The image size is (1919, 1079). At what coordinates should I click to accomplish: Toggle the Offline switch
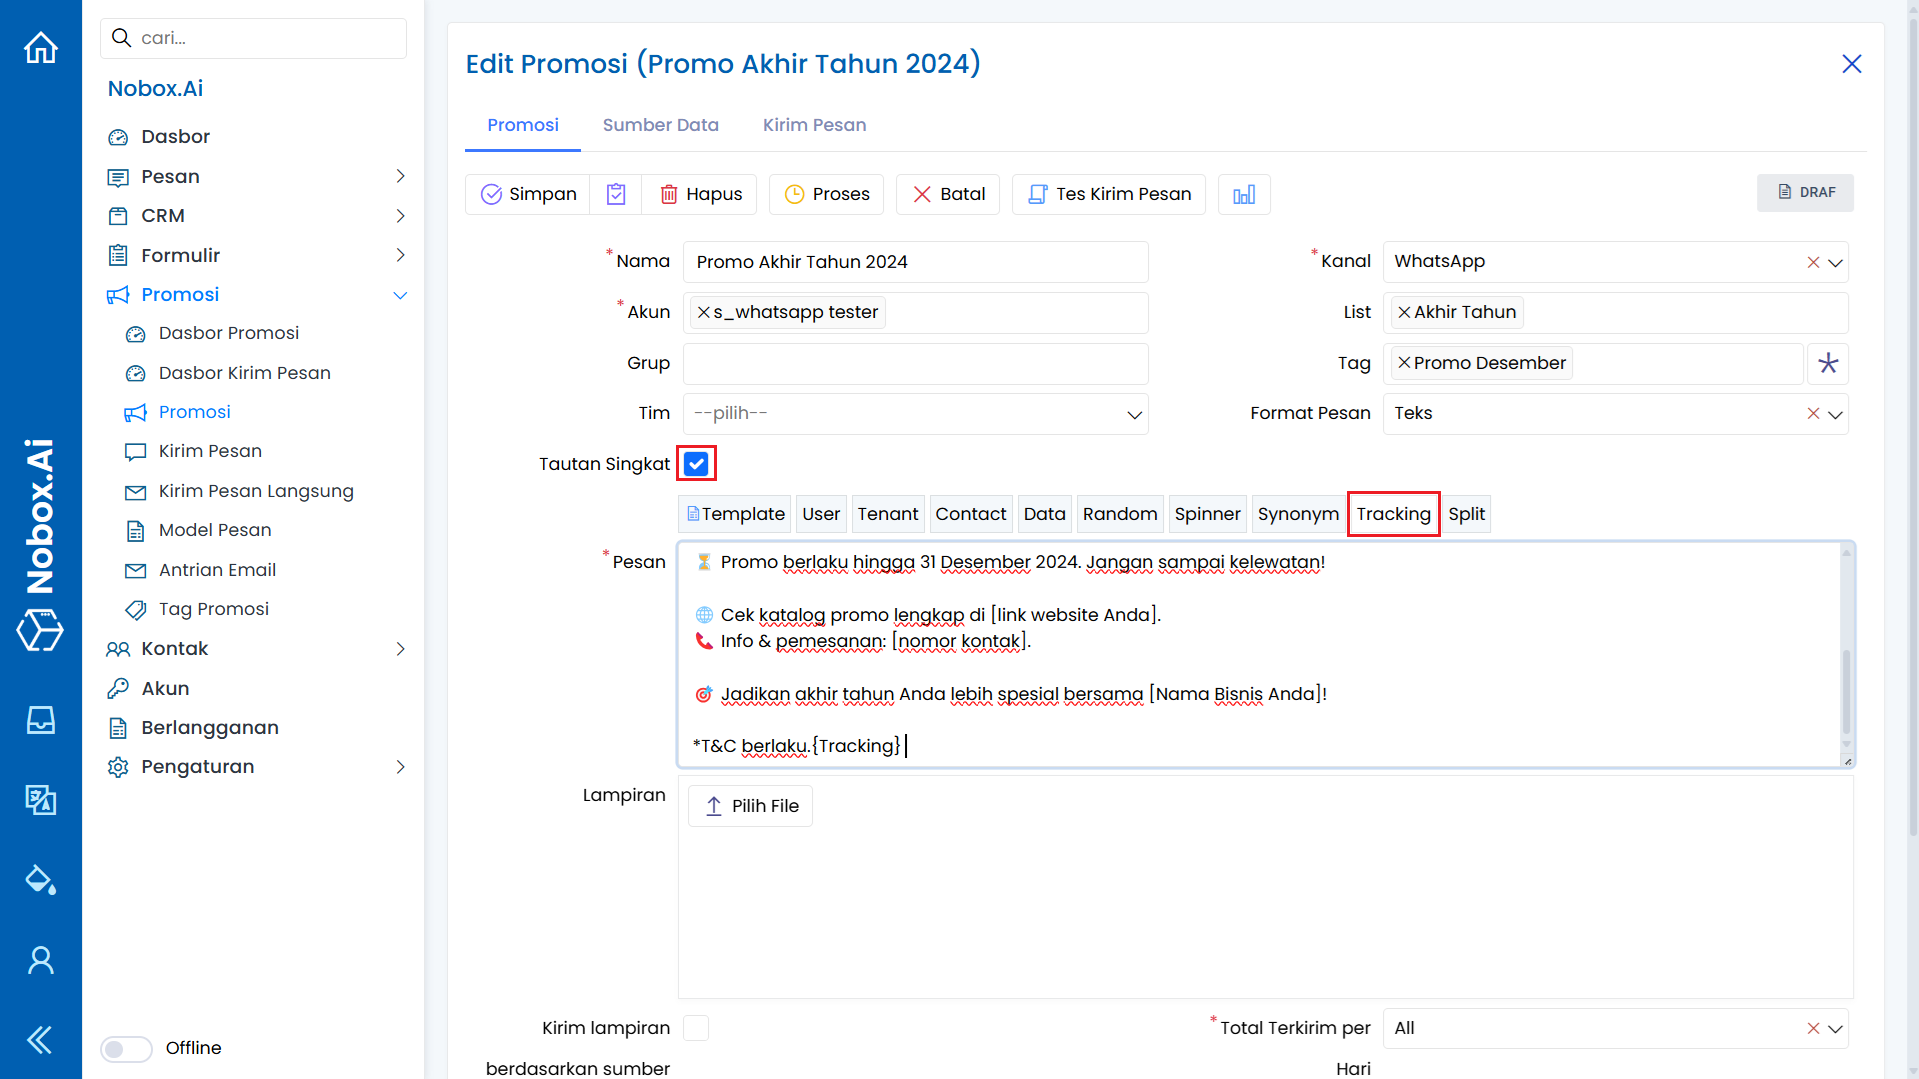click(x=126, y=1048)
